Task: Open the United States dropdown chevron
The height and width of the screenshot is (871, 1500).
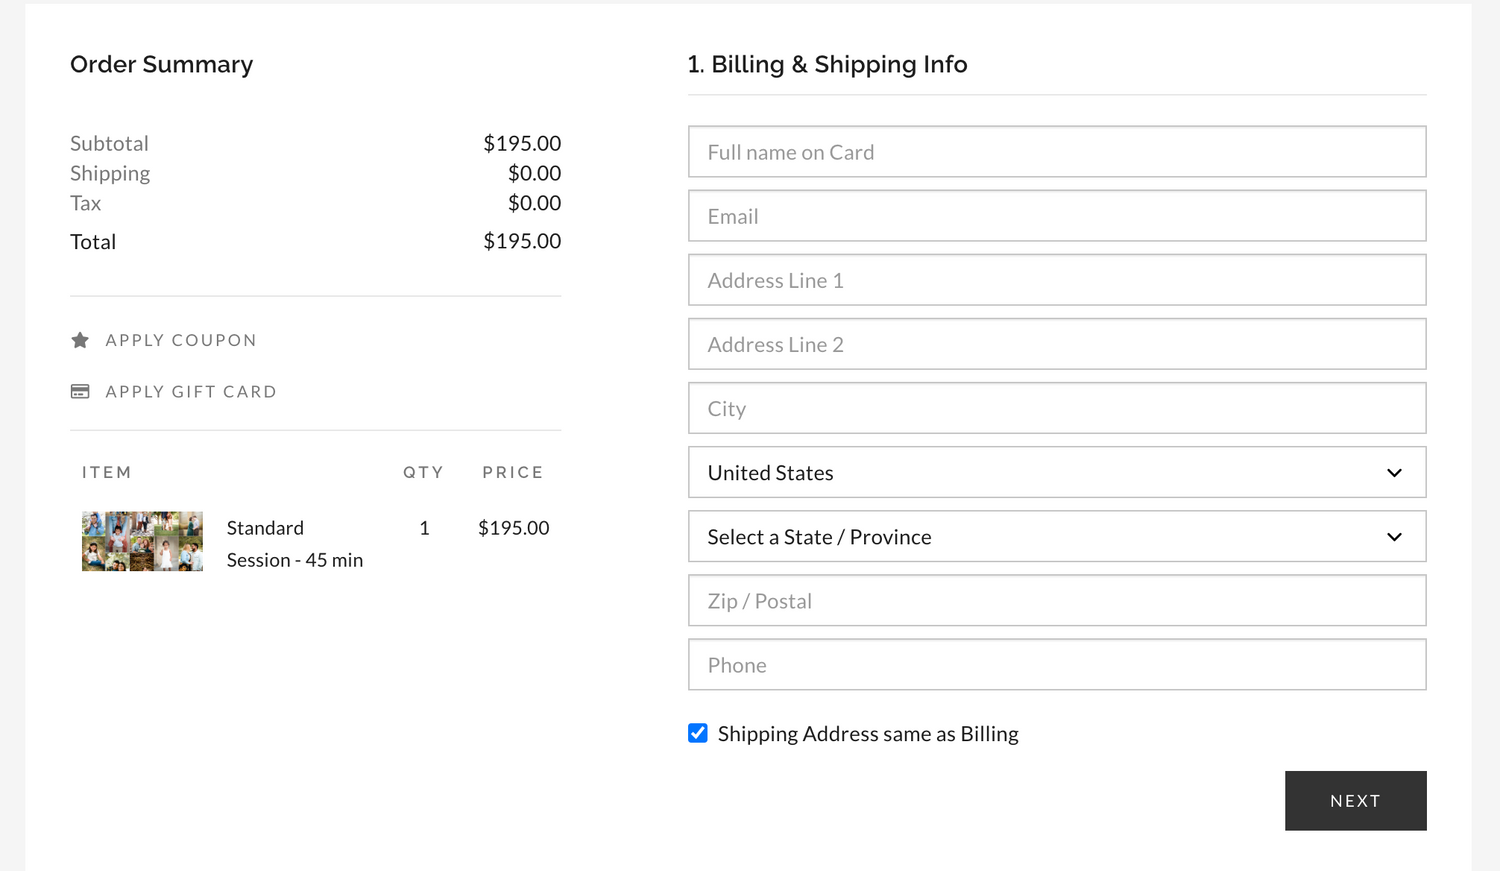Action: point(1394,473)
